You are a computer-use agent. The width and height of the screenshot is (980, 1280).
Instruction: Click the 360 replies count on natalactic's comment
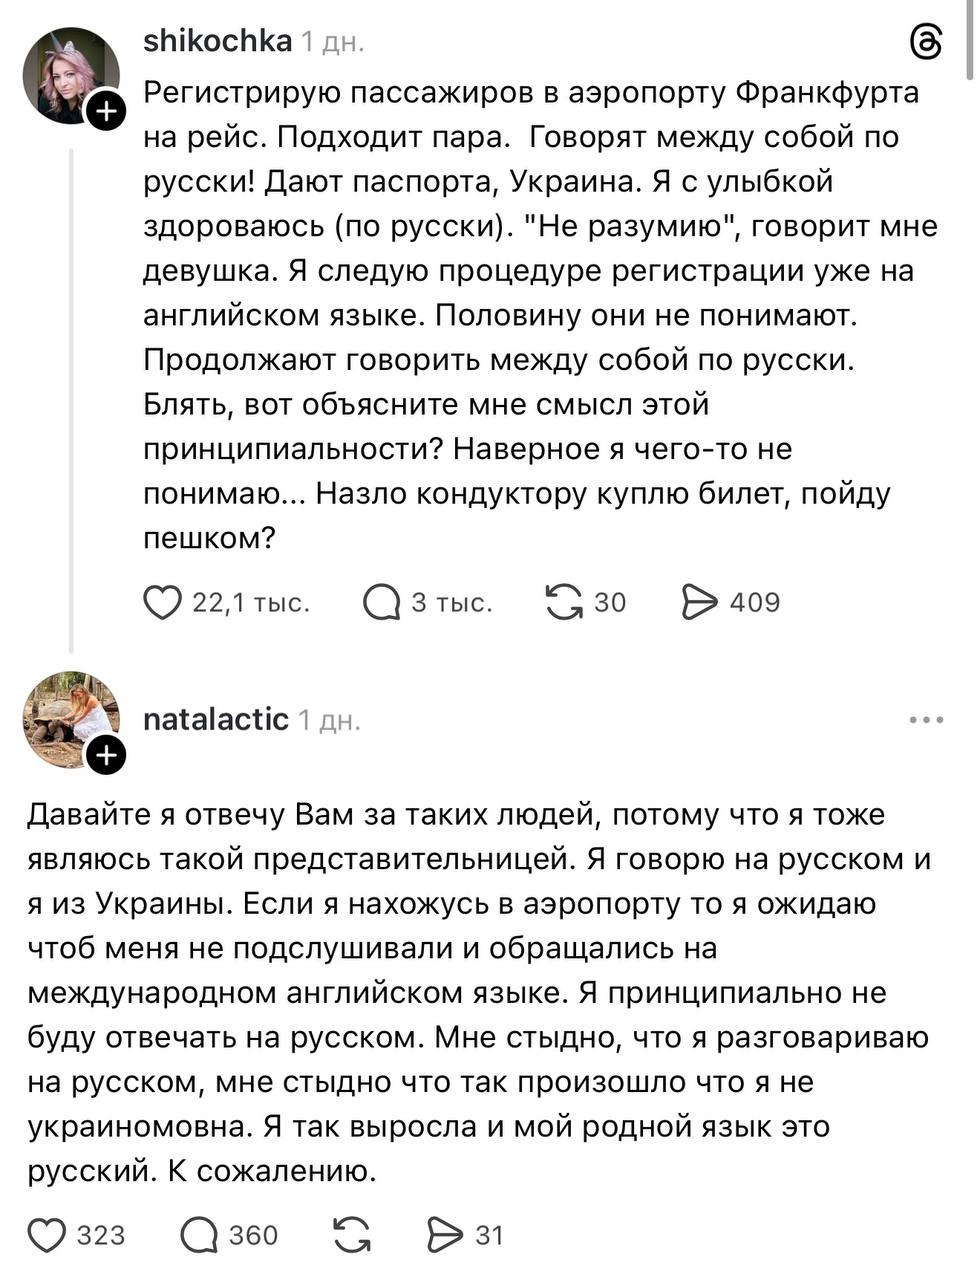click(x=253, y=1236)
